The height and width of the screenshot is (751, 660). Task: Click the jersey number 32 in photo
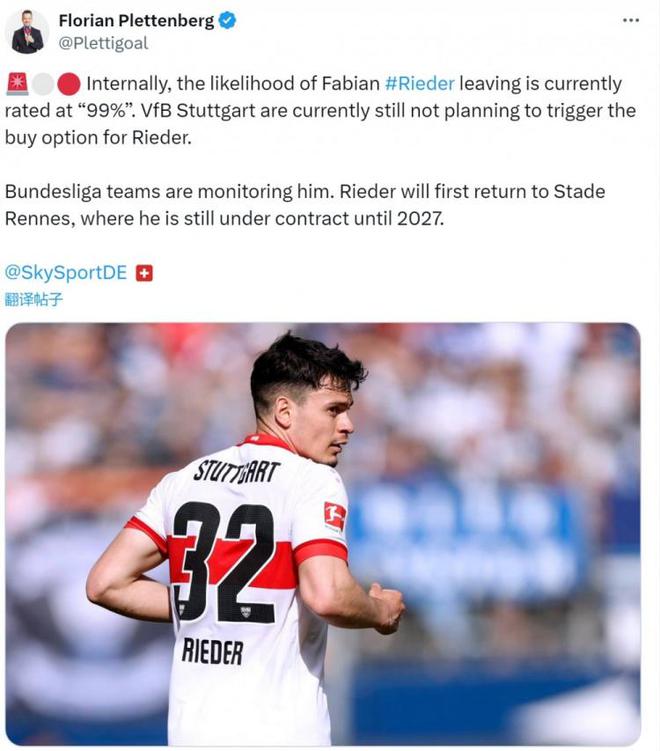coord(222,560)
